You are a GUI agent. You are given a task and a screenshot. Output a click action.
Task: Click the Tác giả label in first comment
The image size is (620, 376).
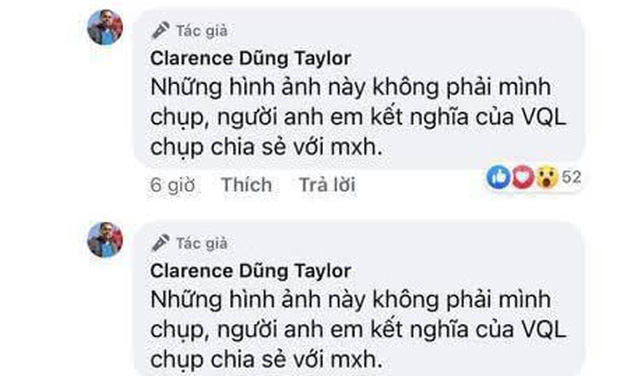202,31
